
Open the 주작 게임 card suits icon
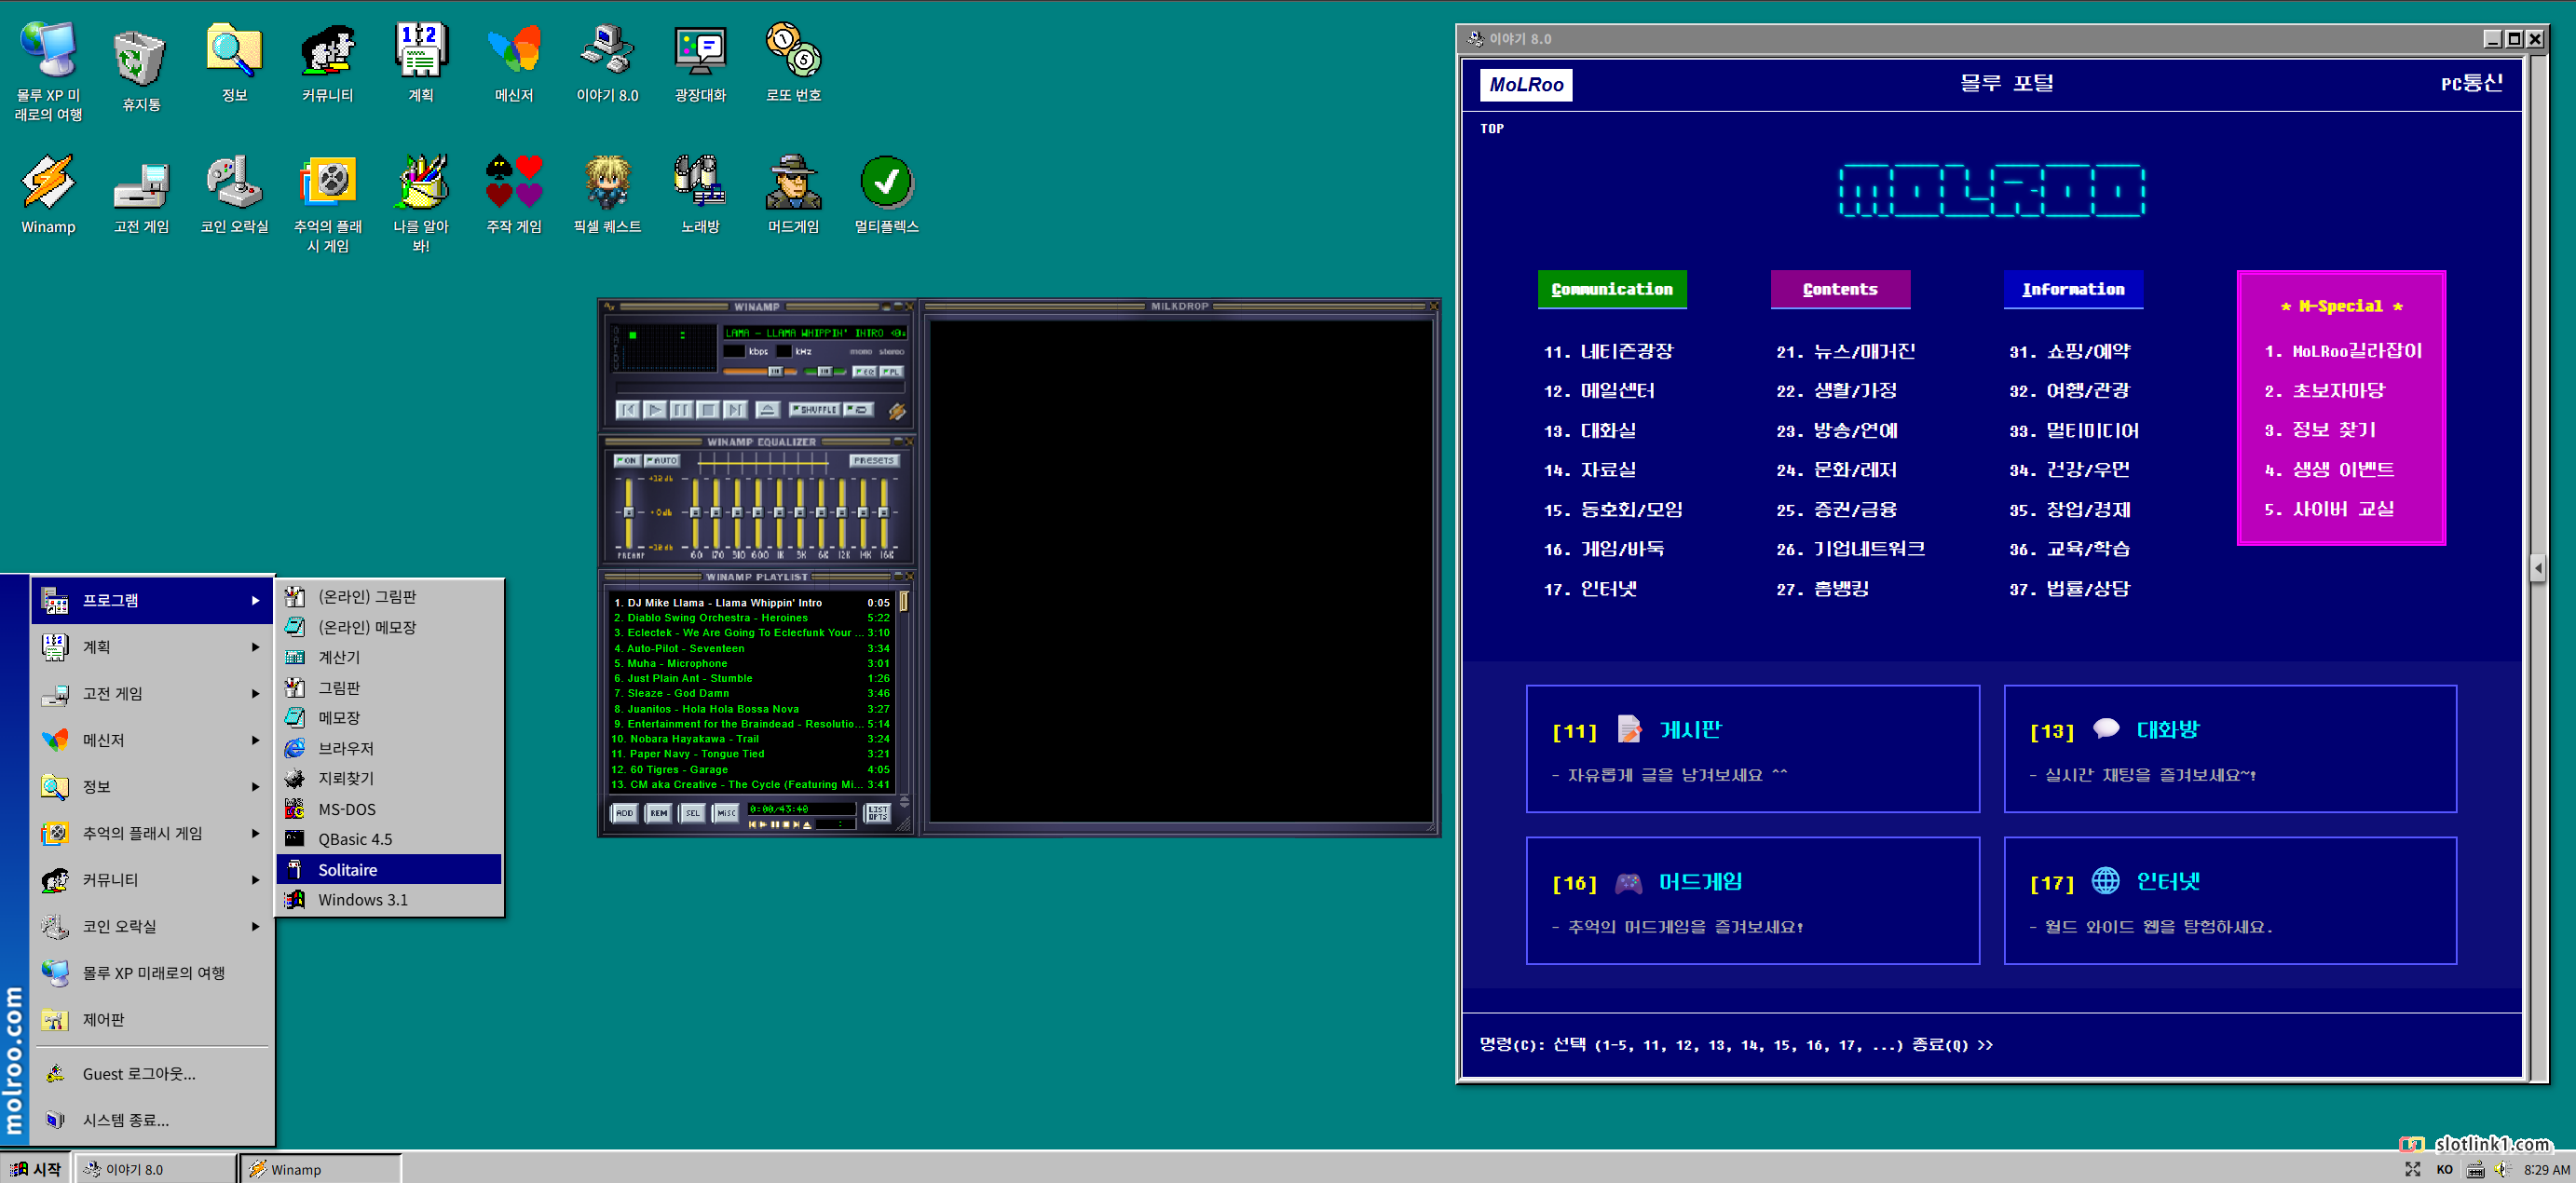(514, 195)
